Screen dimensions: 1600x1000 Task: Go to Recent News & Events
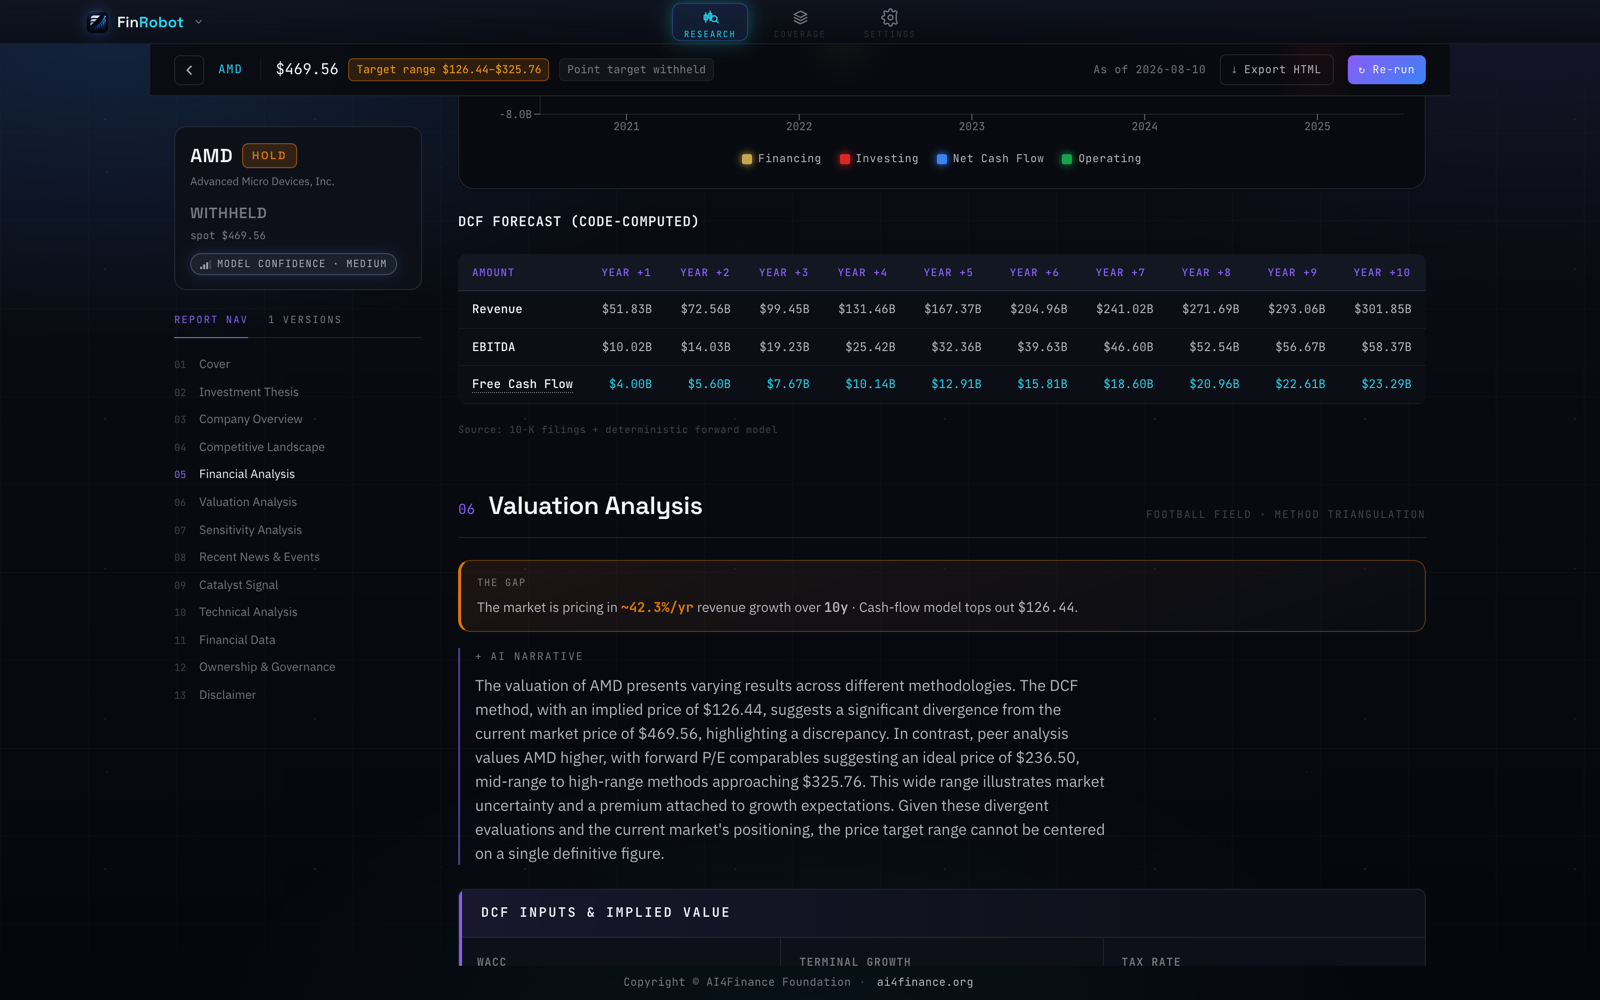pyautogui.click(x=259, y=557)
